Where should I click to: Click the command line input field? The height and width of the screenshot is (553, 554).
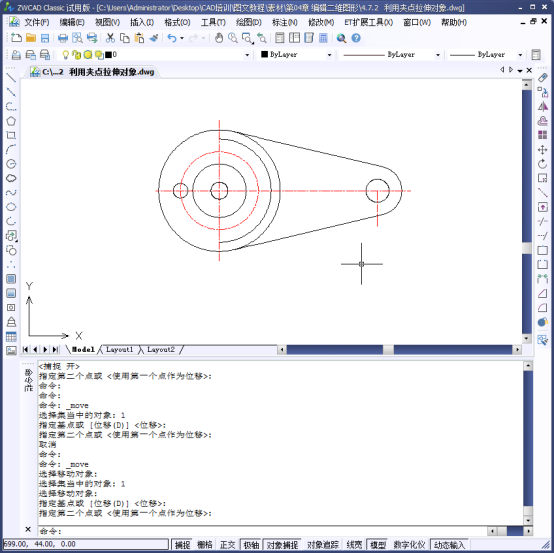tap(261, 531)
